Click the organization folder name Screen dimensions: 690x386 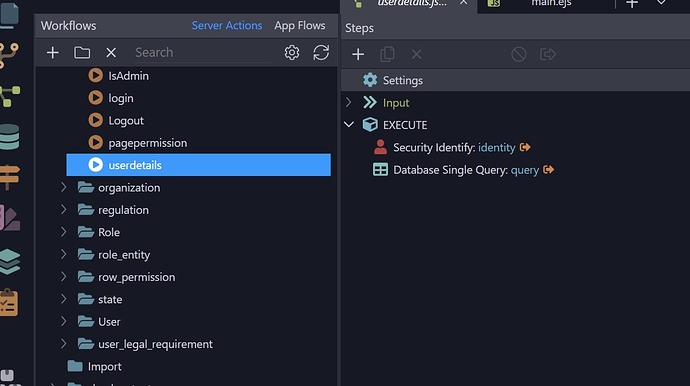(x=129, y=188)
